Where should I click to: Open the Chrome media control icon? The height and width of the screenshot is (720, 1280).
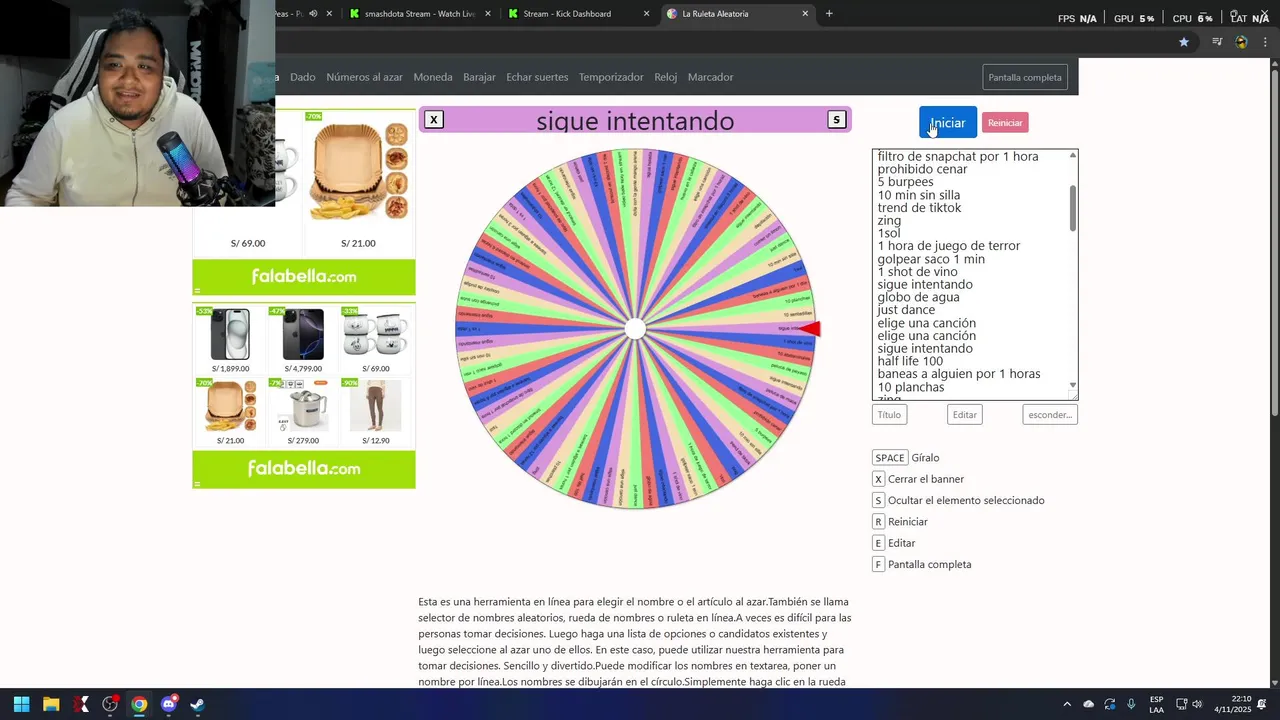(1217, 42)
